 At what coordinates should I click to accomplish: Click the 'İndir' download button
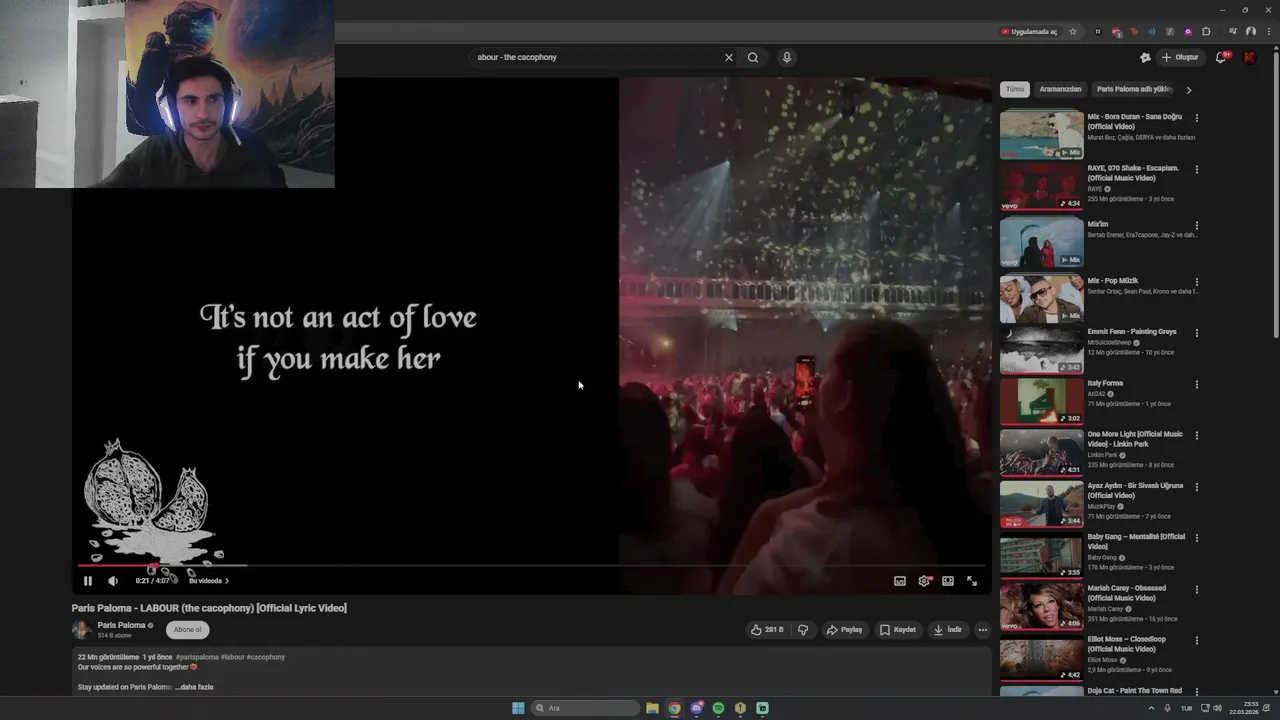point(948,630)
